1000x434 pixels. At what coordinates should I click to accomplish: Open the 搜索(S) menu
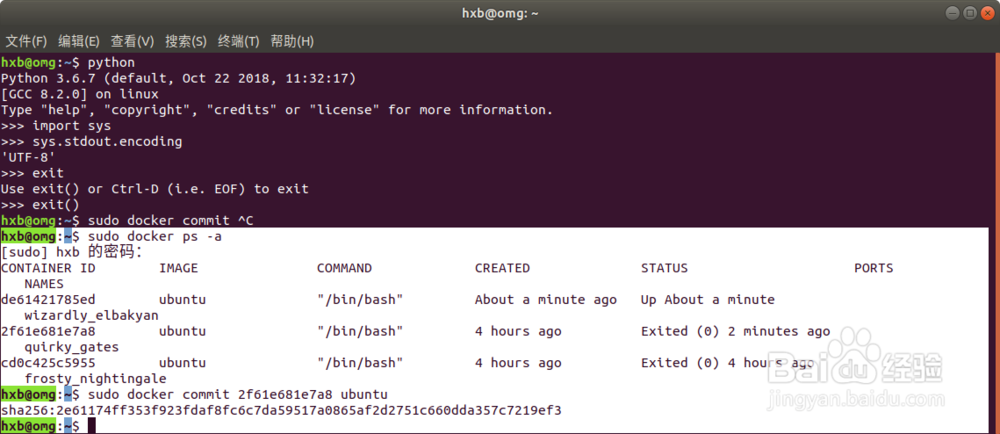click(186, 41)
